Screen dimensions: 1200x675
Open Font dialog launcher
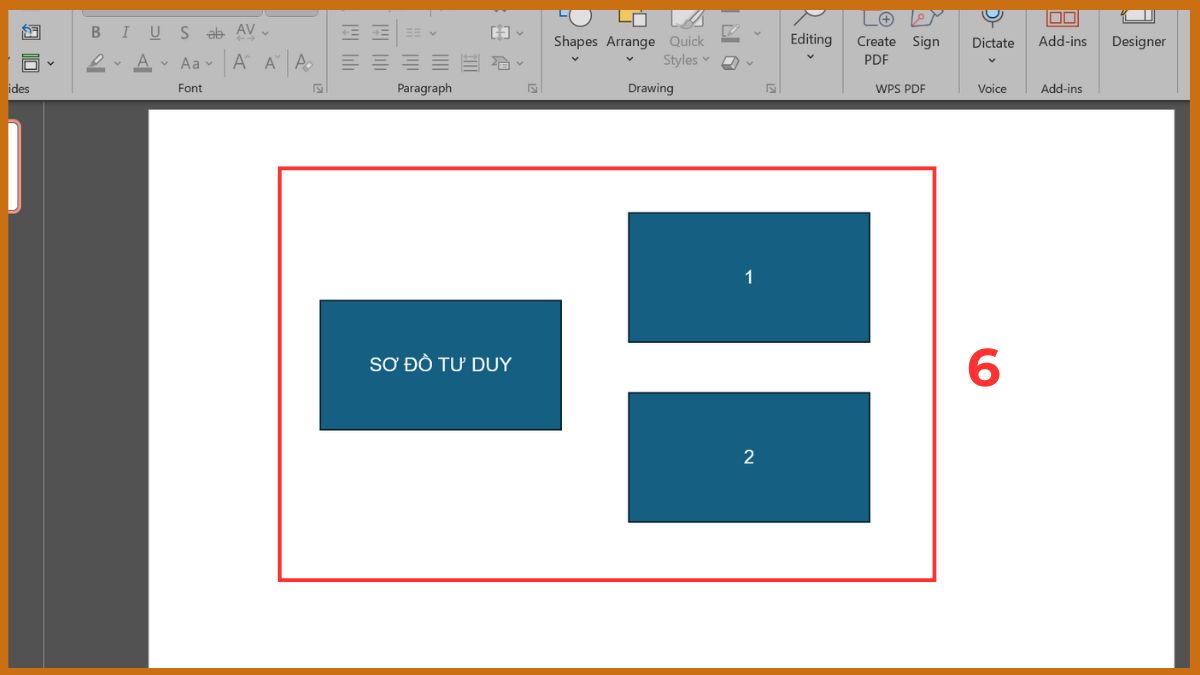318,89
